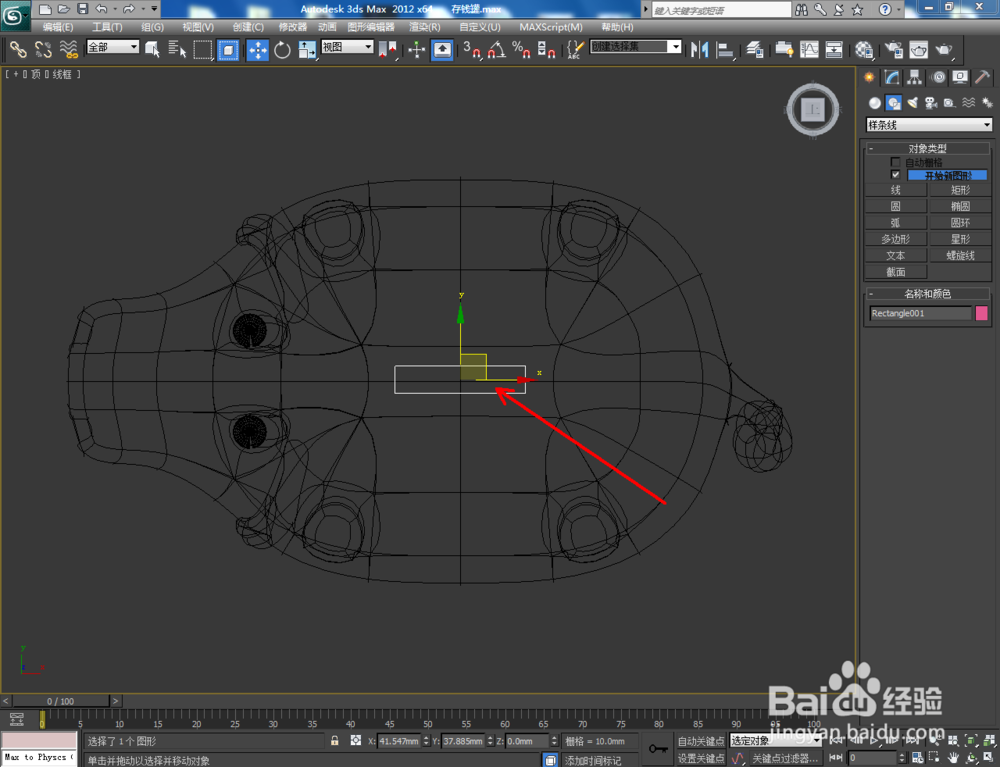Click the 圆 shape button

(x=895, y=206)
